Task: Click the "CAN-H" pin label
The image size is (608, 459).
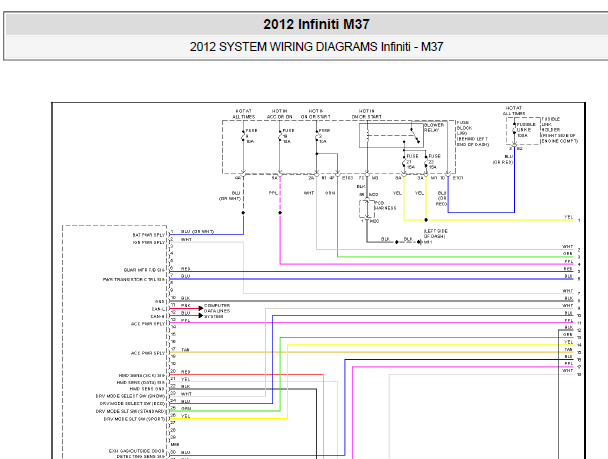Action: (158, 316)
